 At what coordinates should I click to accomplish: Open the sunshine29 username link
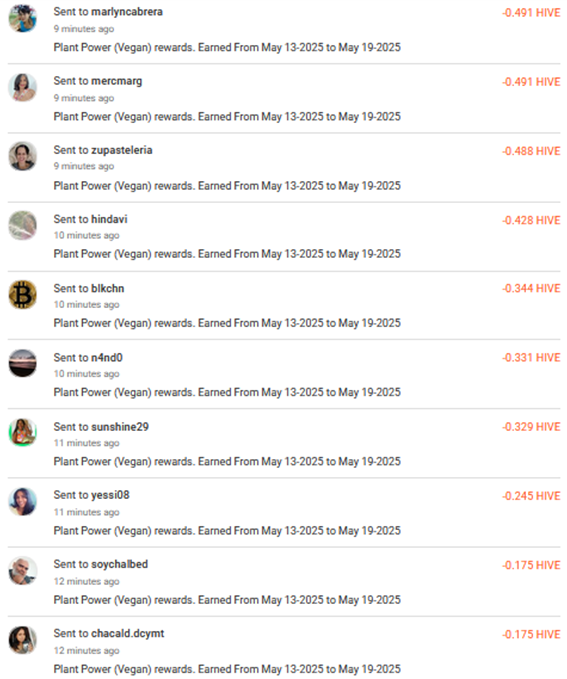120,427
